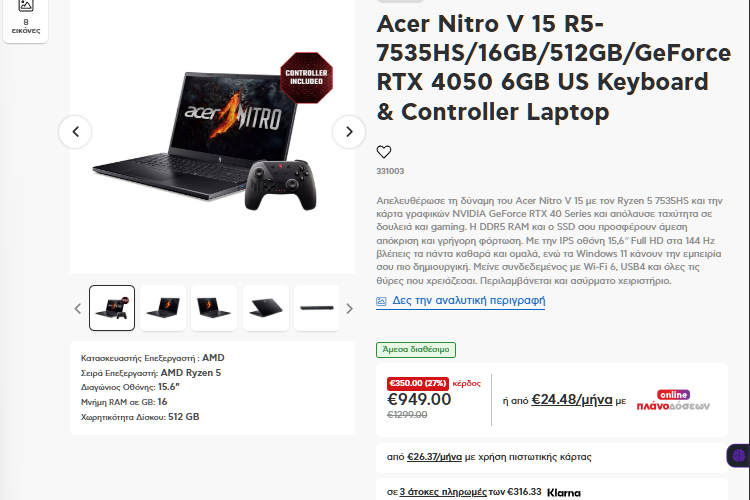Click the main laptop product image
This screenshot has width=750, height=500.
point(212,136)
